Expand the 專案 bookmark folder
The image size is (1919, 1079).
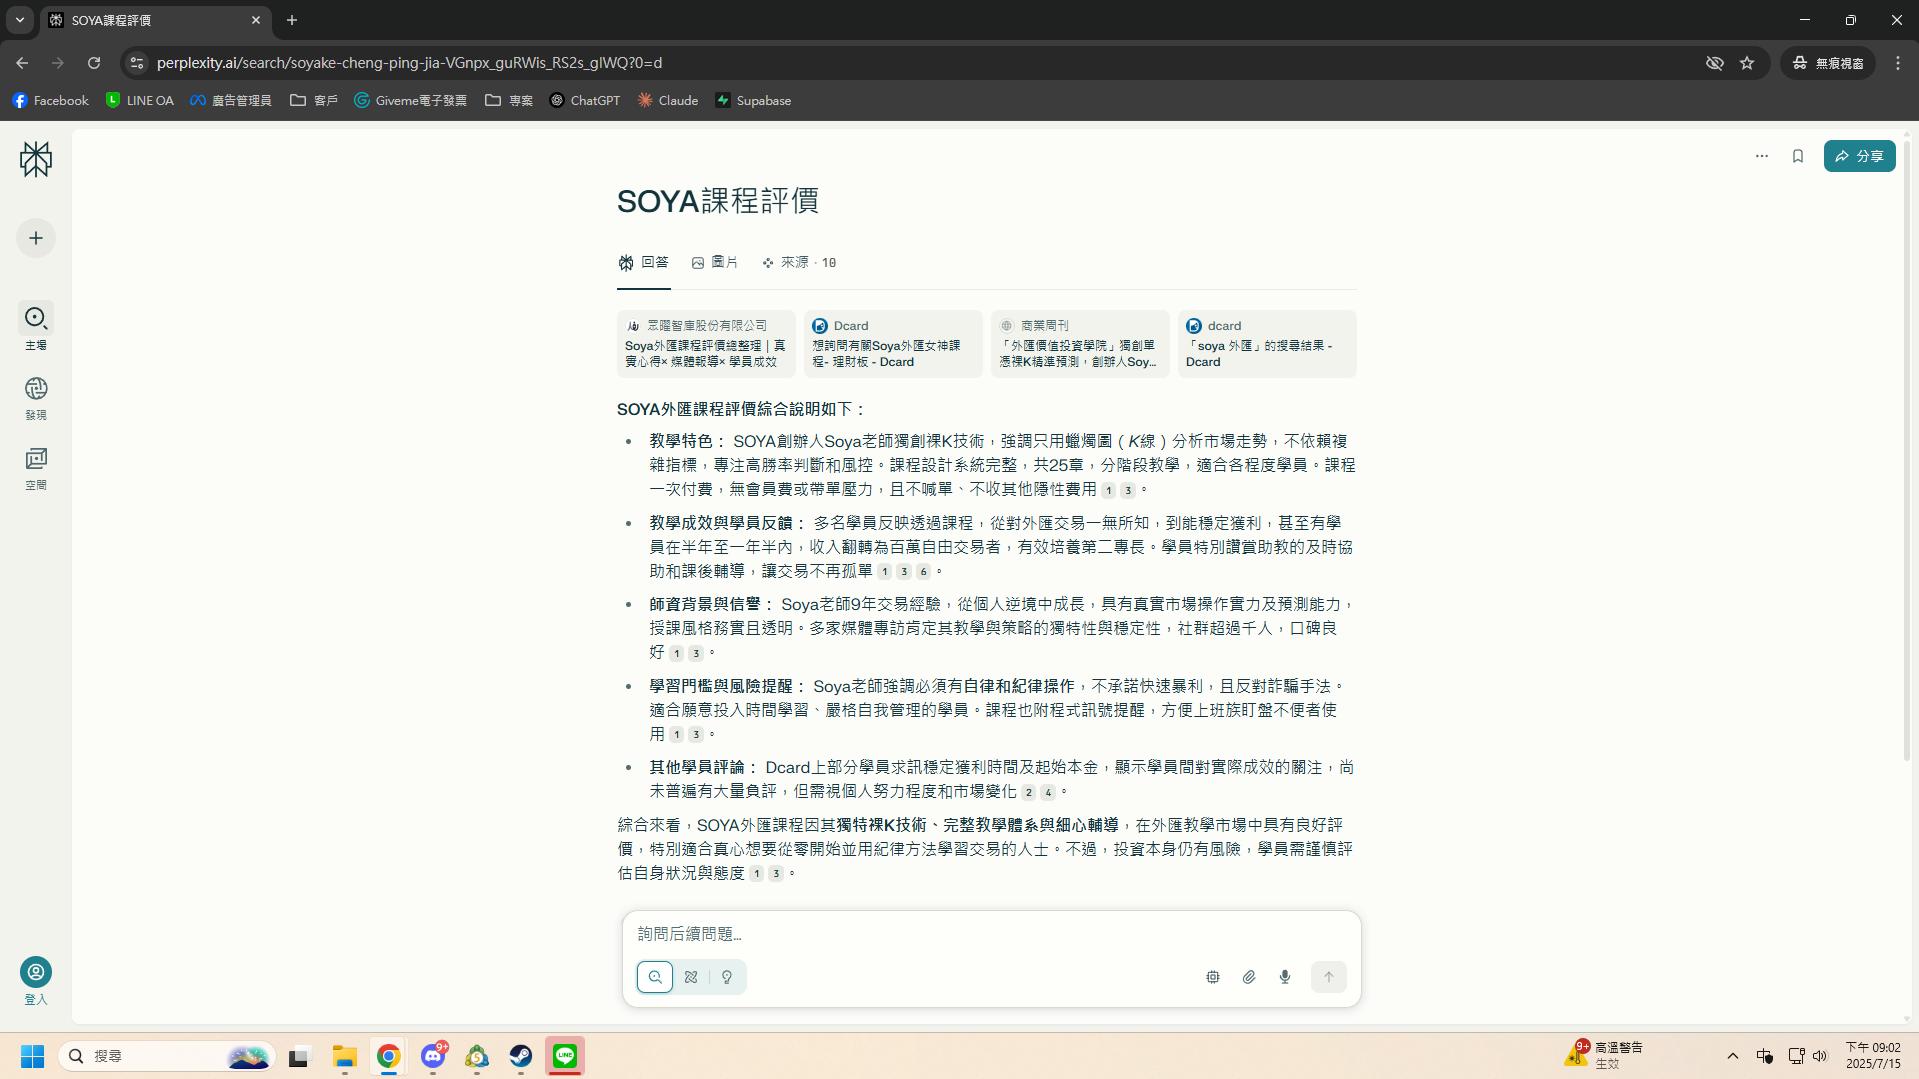(x=509, y=100)
